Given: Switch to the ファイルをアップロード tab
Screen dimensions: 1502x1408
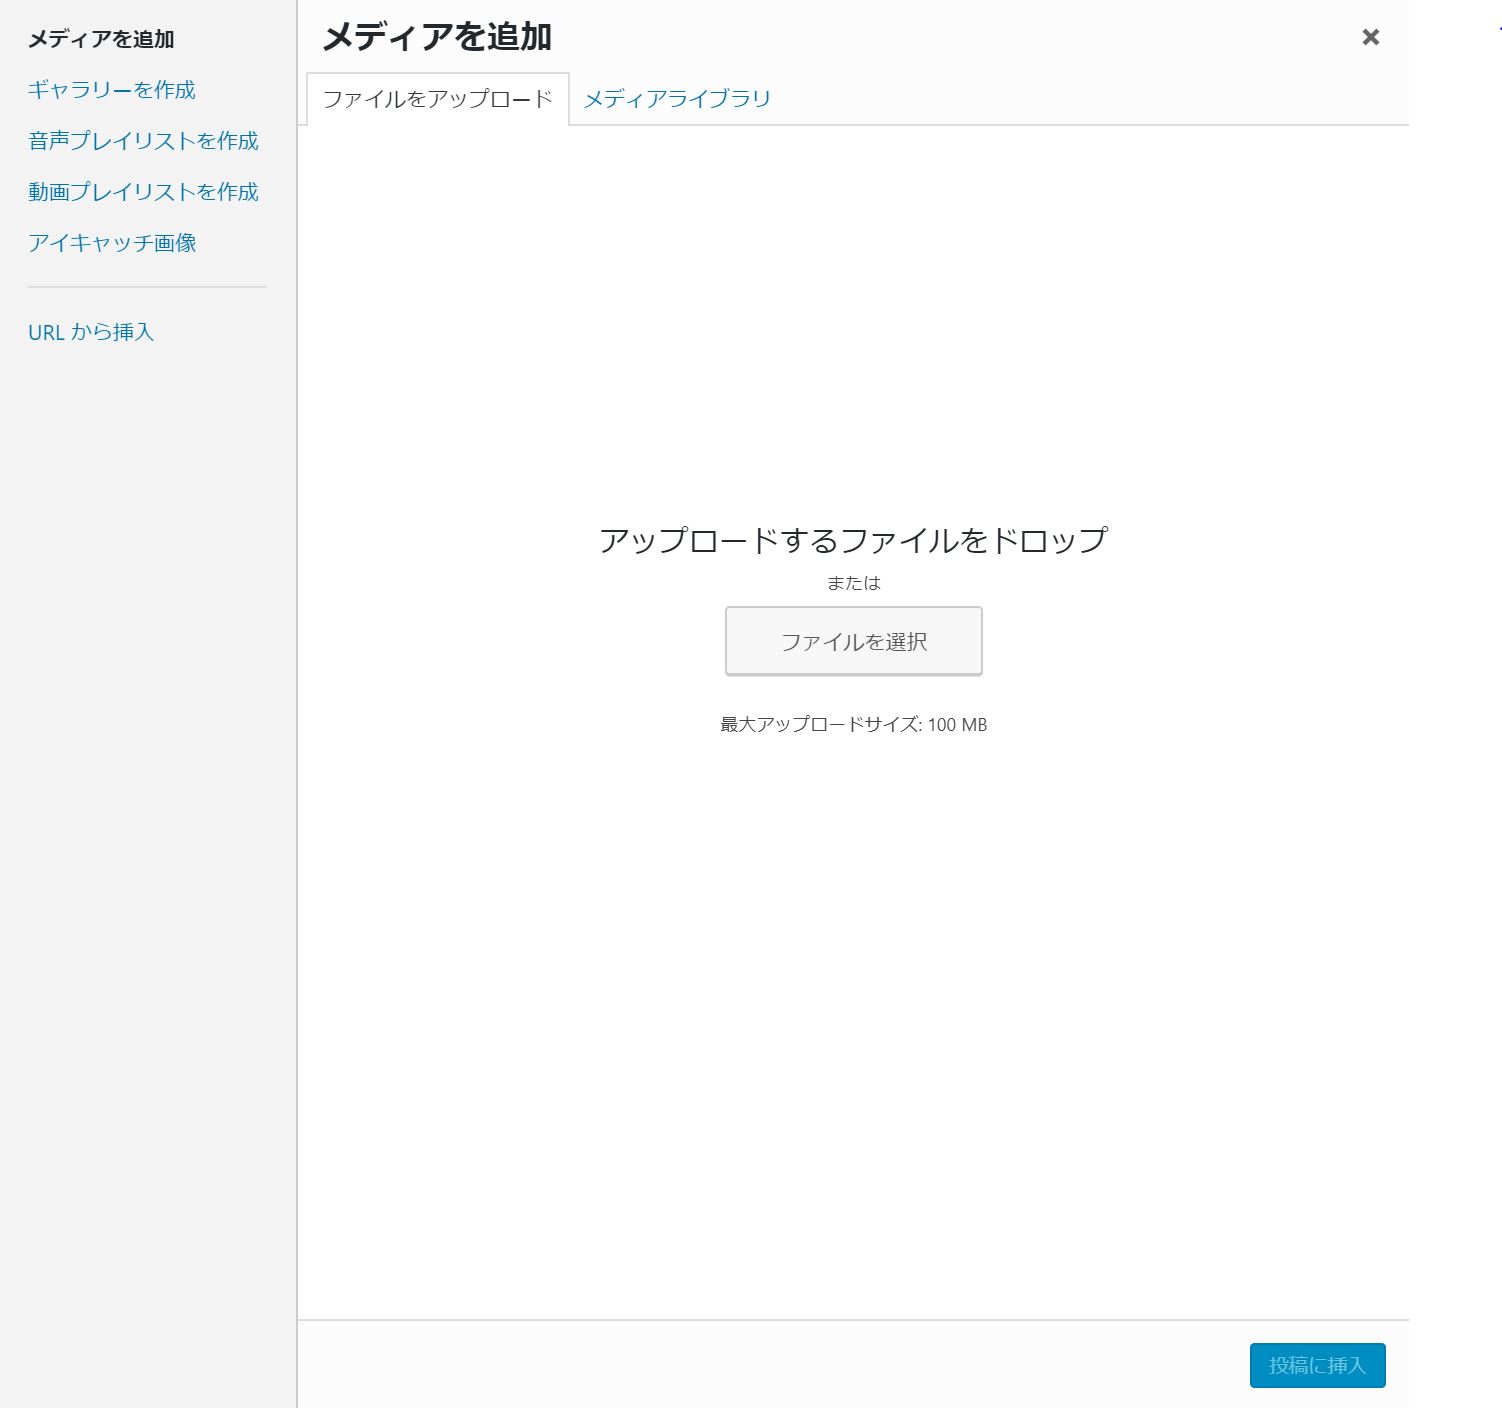Looking at the screenshot, I should (x=437, y=99).
